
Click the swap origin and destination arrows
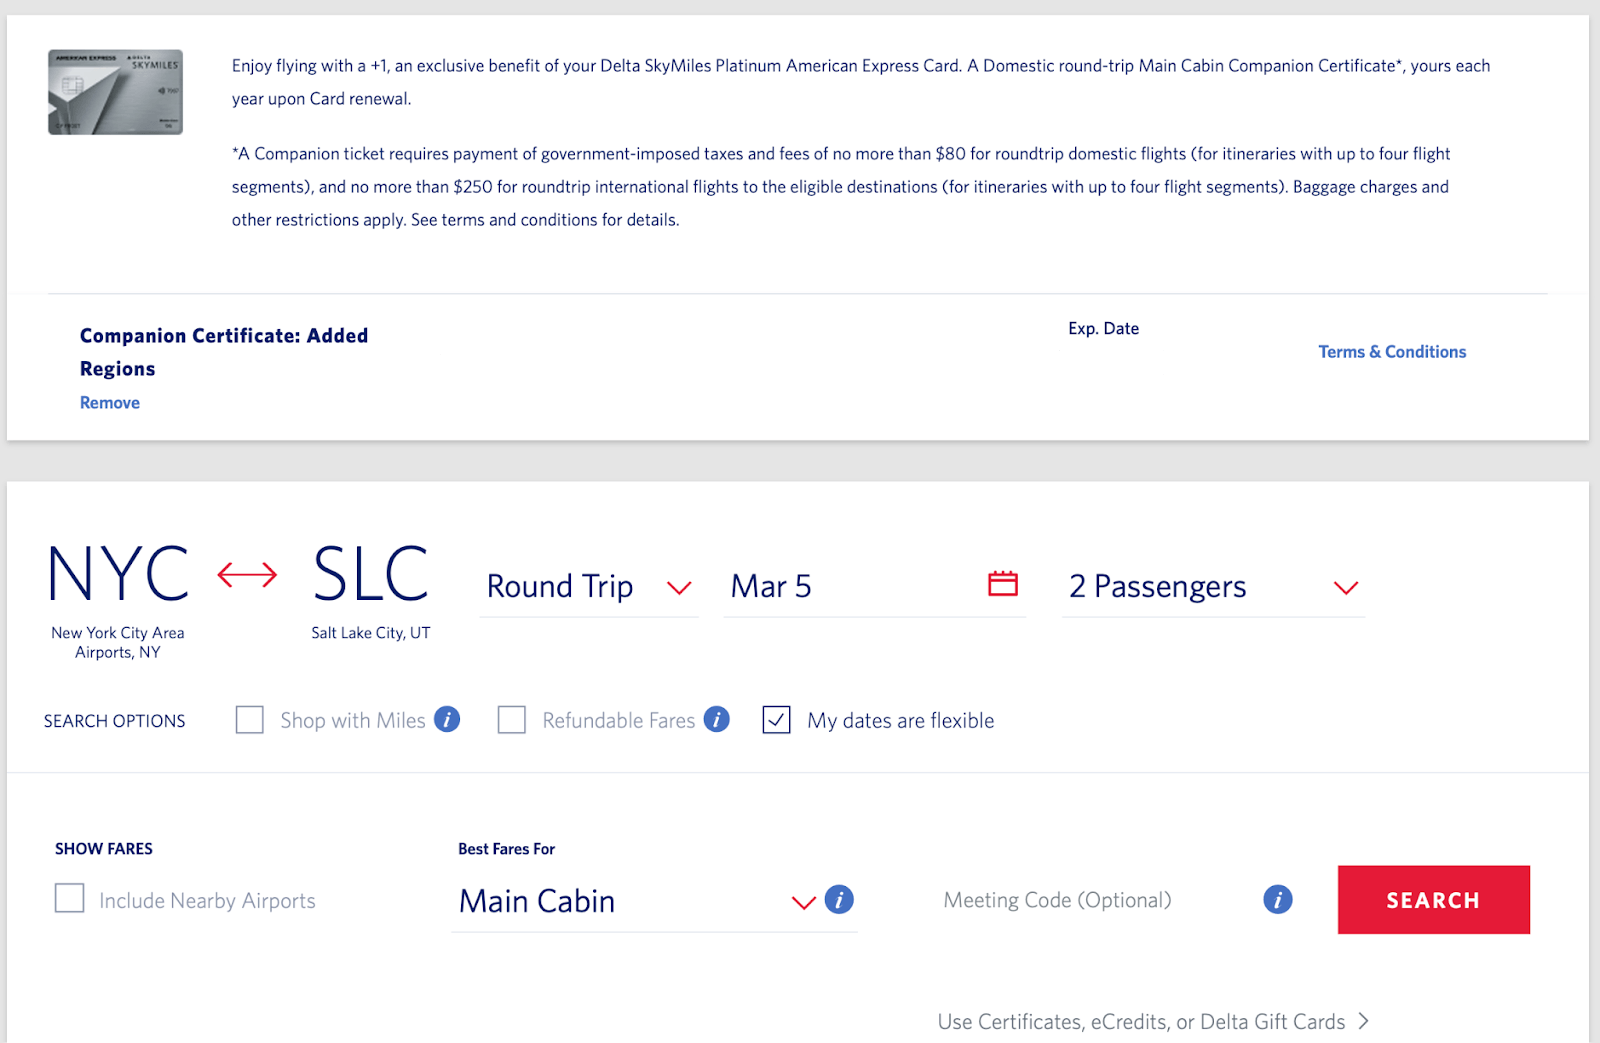coord(247,575)
